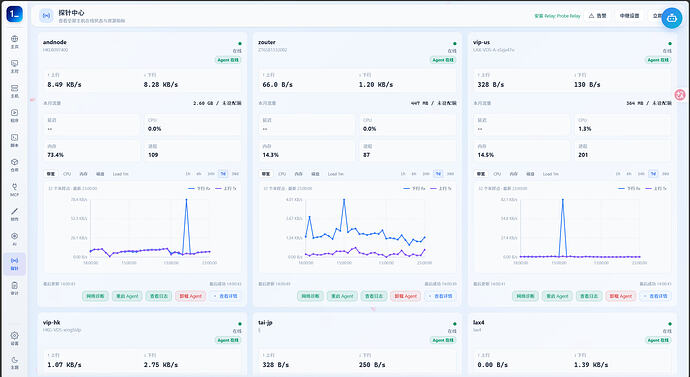Run 网络诊断 network diagnosis for zouter

310,296
